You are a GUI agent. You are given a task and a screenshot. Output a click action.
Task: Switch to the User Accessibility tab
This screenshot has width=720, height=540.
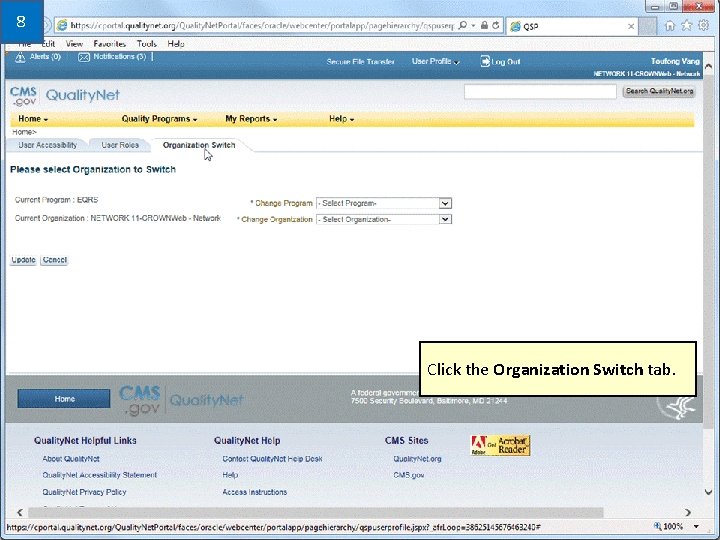click(48, 145)
